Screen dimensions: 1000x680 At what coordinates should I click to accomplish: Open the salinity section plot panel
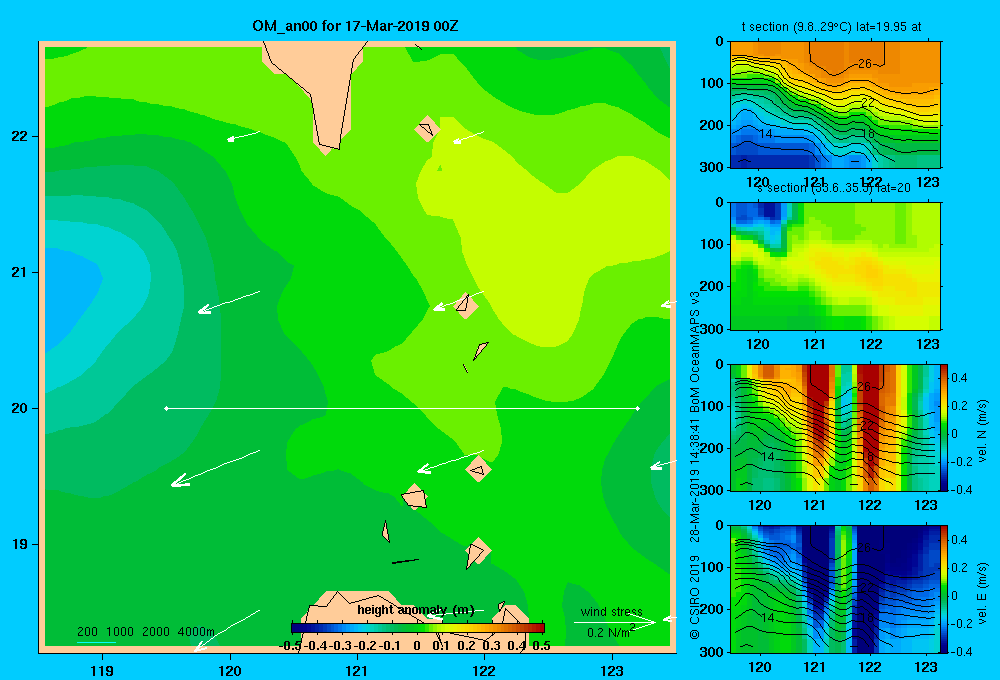(x=835, y=266)
